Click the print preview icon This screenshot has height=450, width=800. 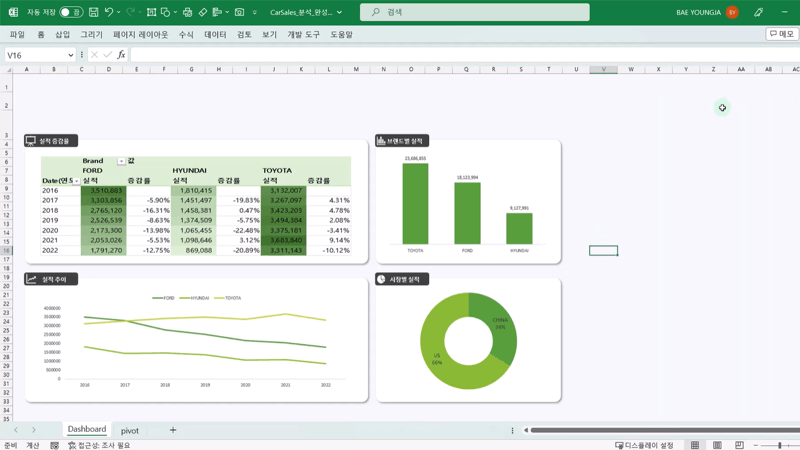click(188, 12)
